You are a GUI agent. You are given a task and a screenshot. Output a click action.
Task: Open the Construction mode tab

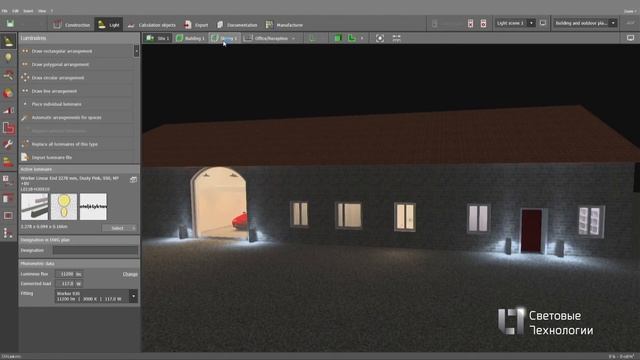click(71, 25)
